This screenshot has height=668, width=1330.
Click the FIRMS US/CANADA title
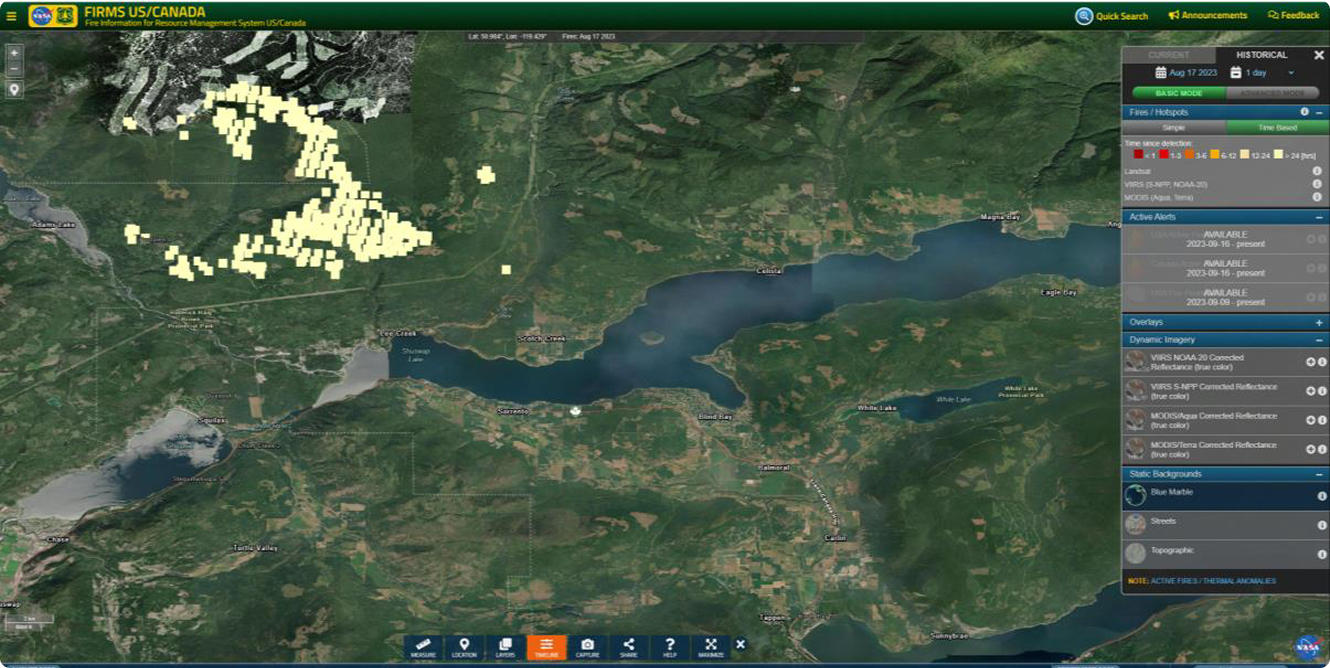tap(145, 12)
